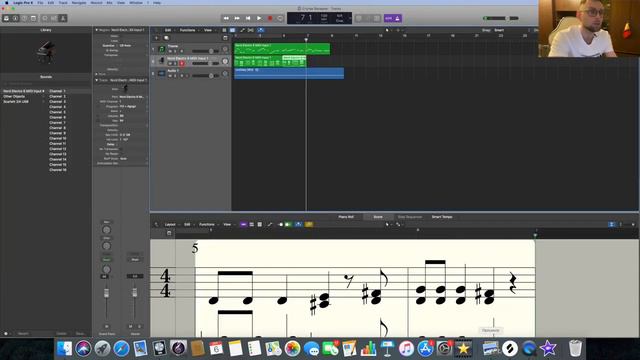This screenshot has width=640, height=360.
Task: Select Channel 5 in the Library channel list
Action: point(58,112)
